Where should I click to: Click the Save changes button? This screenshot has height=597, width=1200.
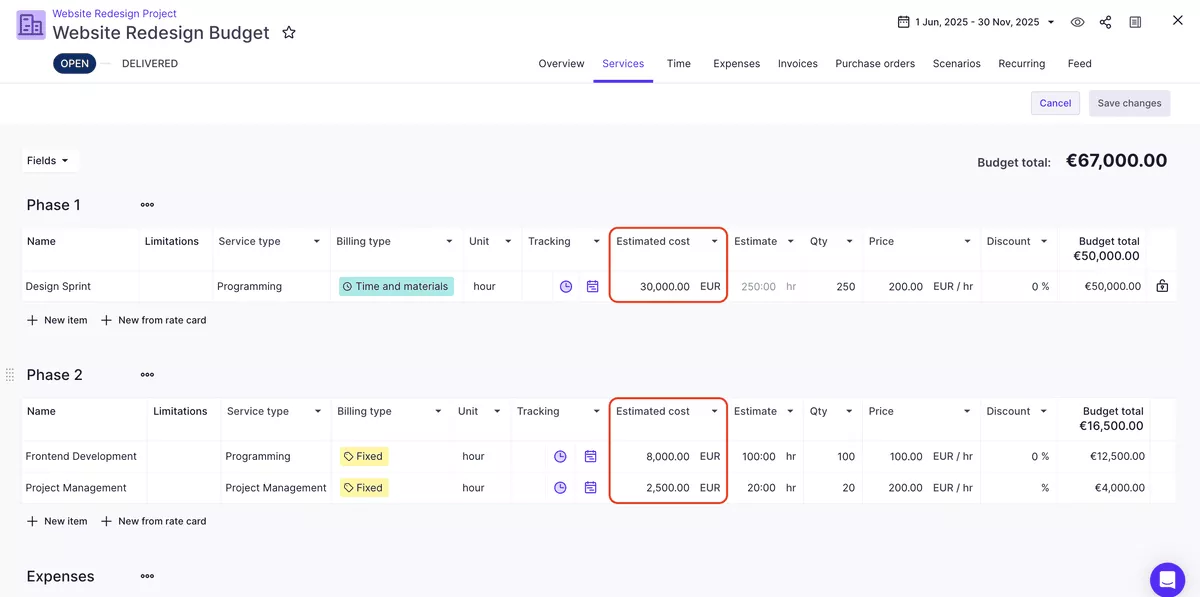click(x=1129, y=103)
